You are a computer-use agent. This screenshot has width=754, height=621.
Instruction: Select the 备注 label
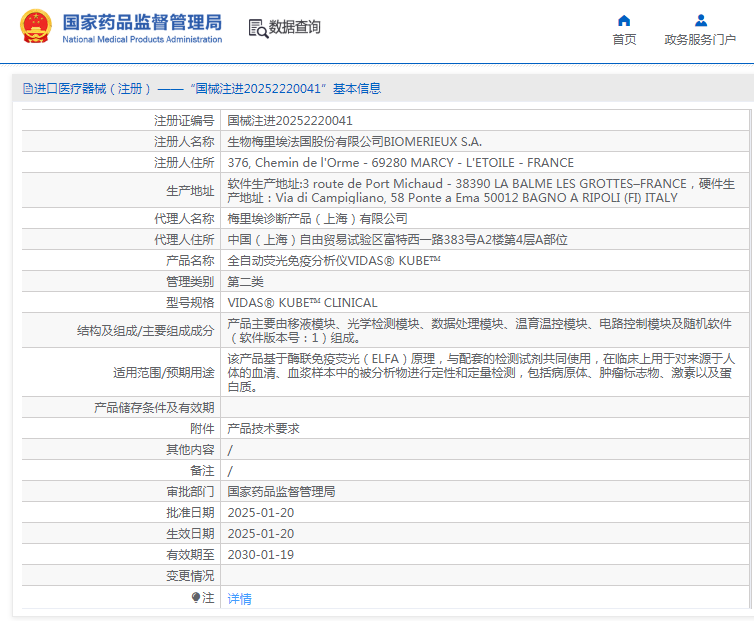tap(202, 470)
